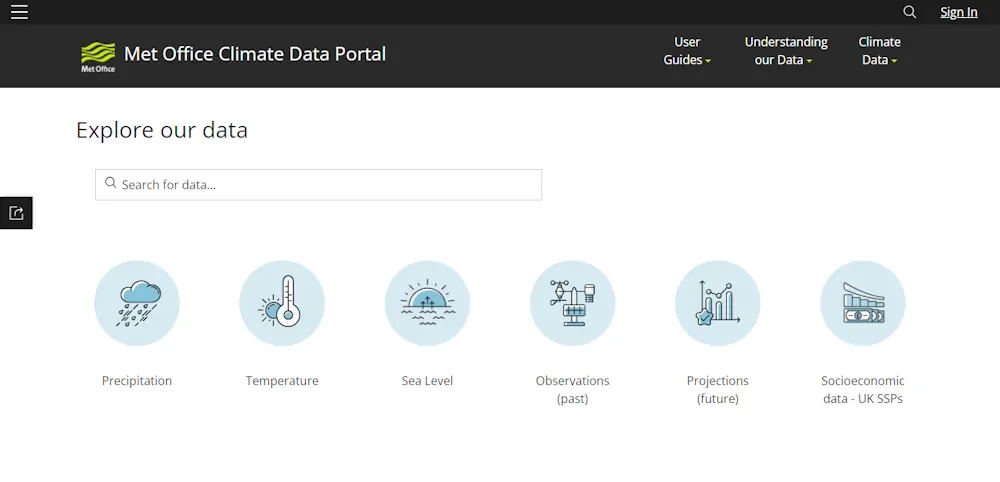Click Socioeconomic data - UK SSPs label
1000x482 pixels.
point(863,390)
